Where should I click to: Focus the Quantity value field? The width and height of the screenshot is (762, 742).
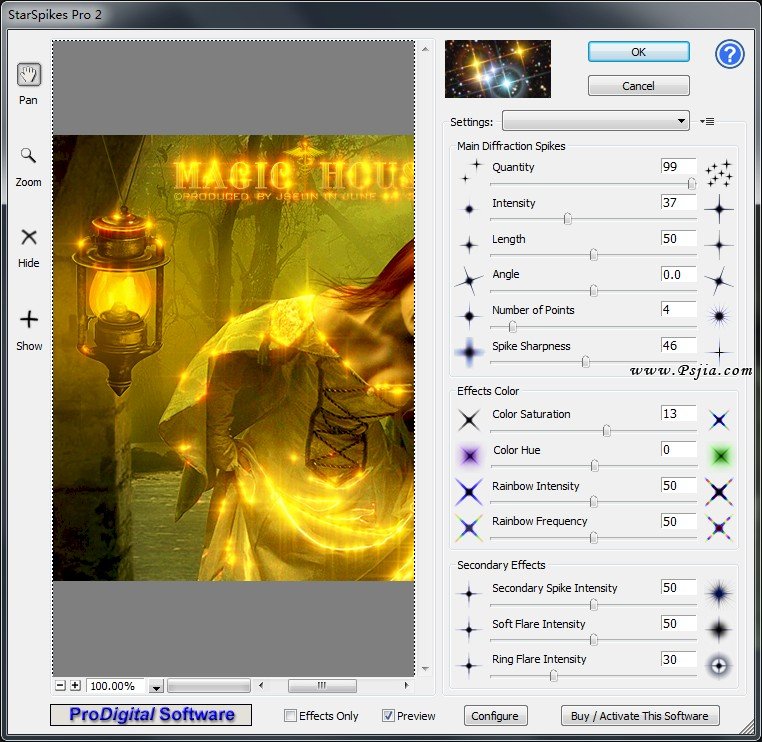(678, 166)
